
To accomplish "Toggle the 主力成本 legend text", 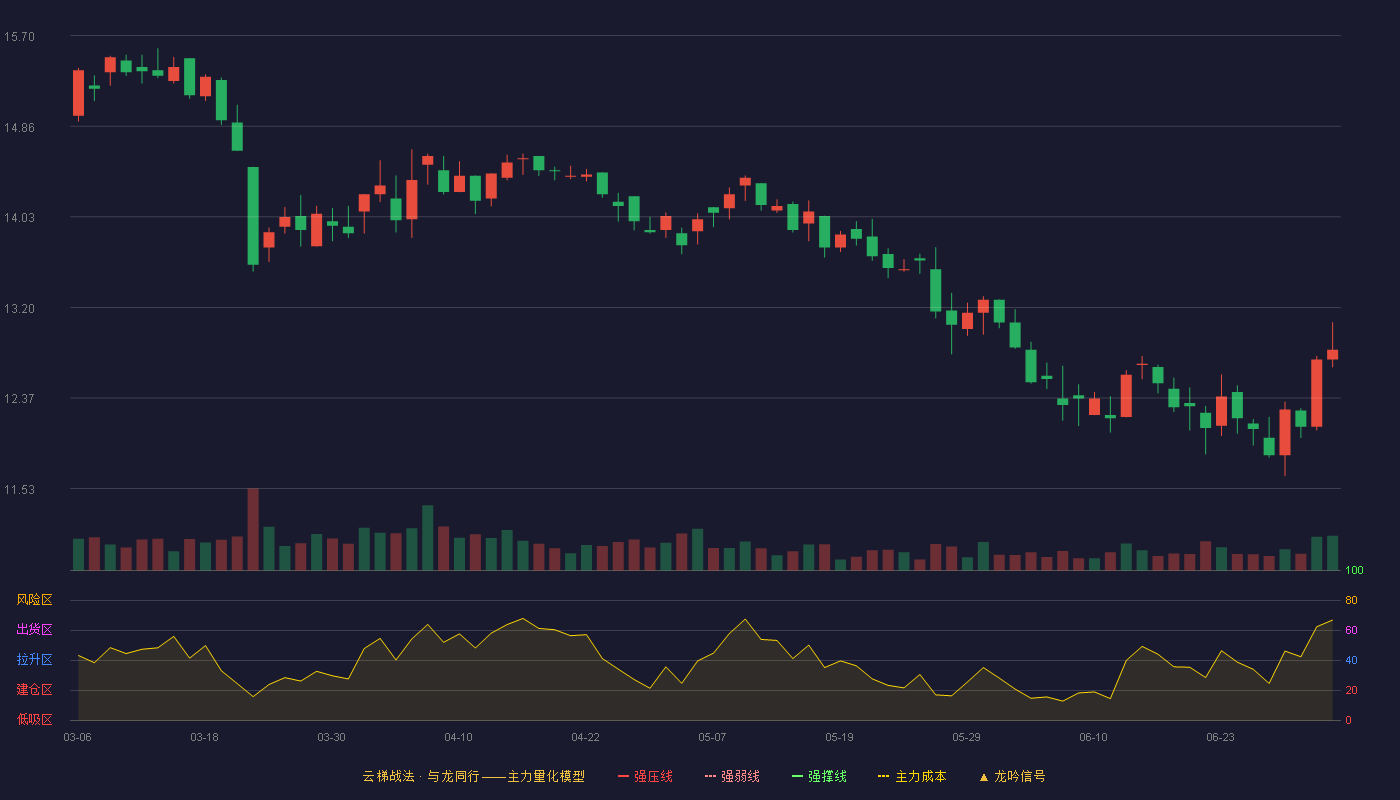I will 920,776.
